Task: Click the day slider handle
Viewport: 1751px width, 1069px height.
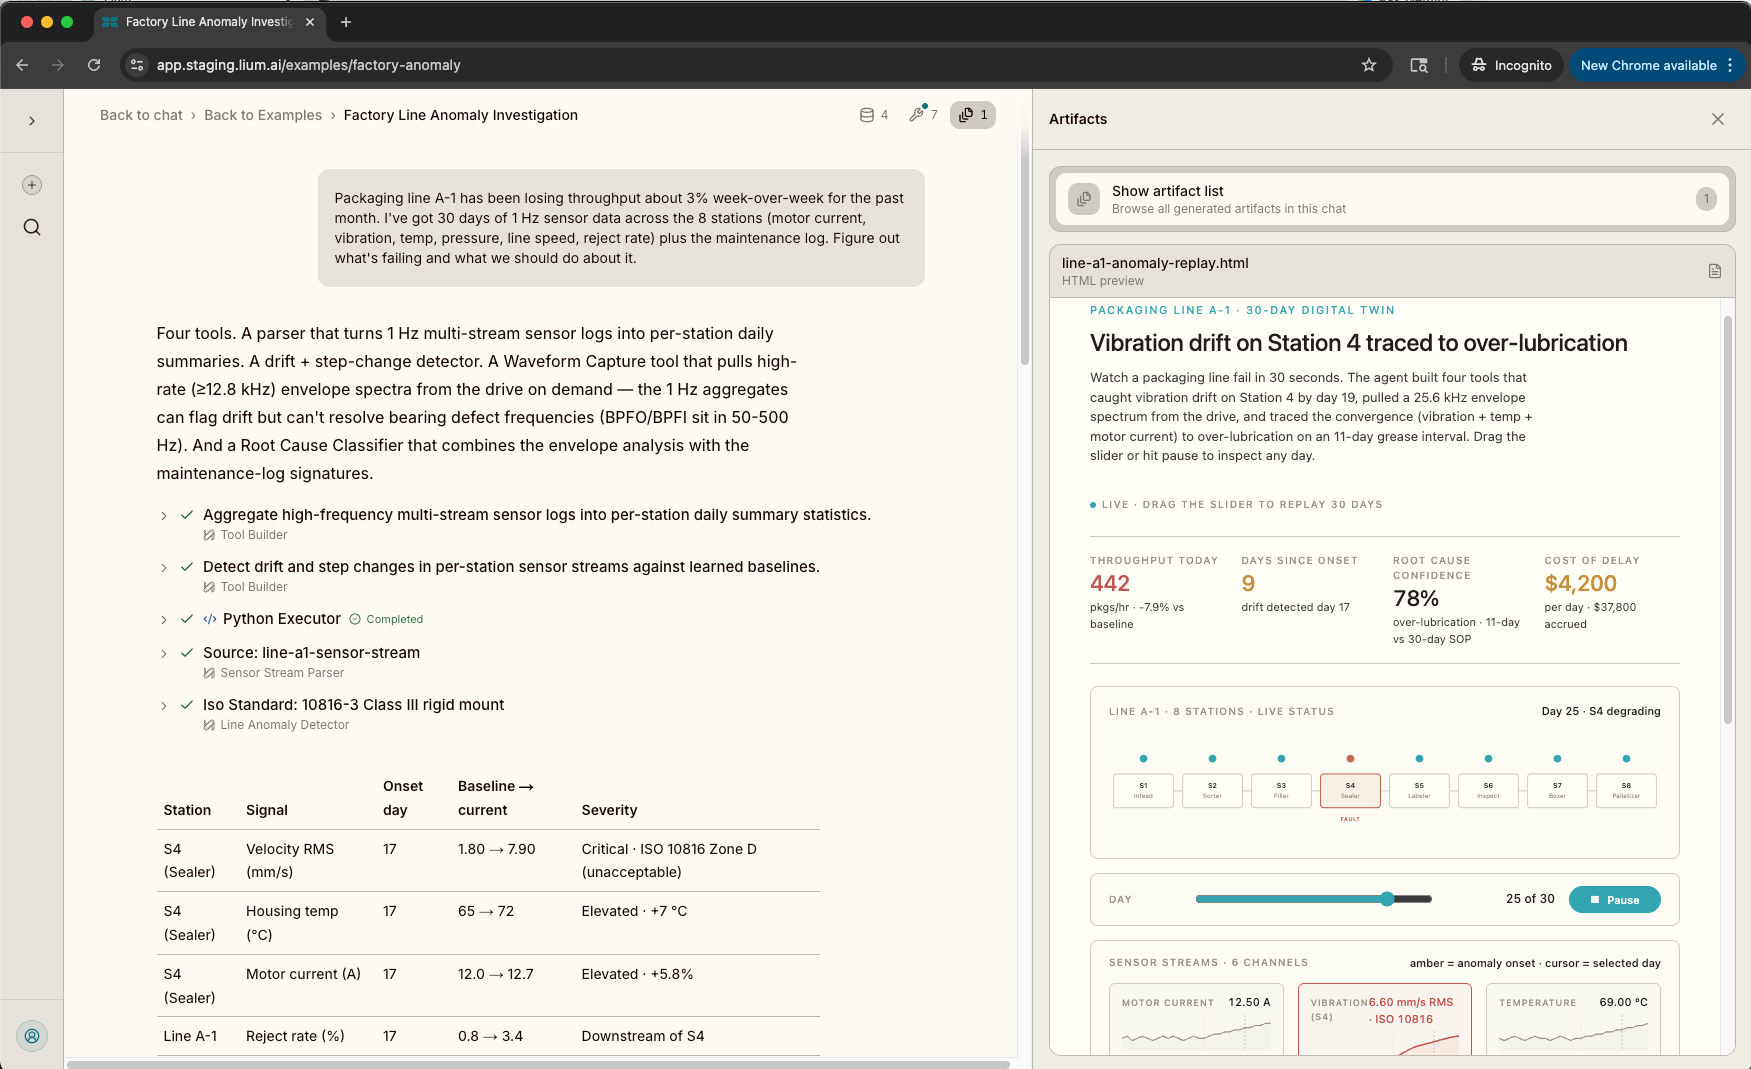Action: click(1387, 899)
